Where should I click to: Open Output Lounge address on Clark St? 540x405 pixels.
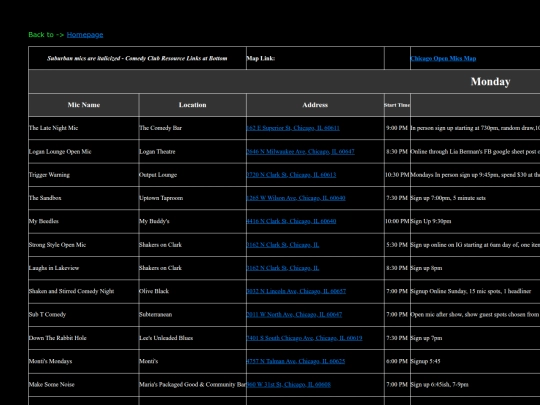click(x=291, y=175)
